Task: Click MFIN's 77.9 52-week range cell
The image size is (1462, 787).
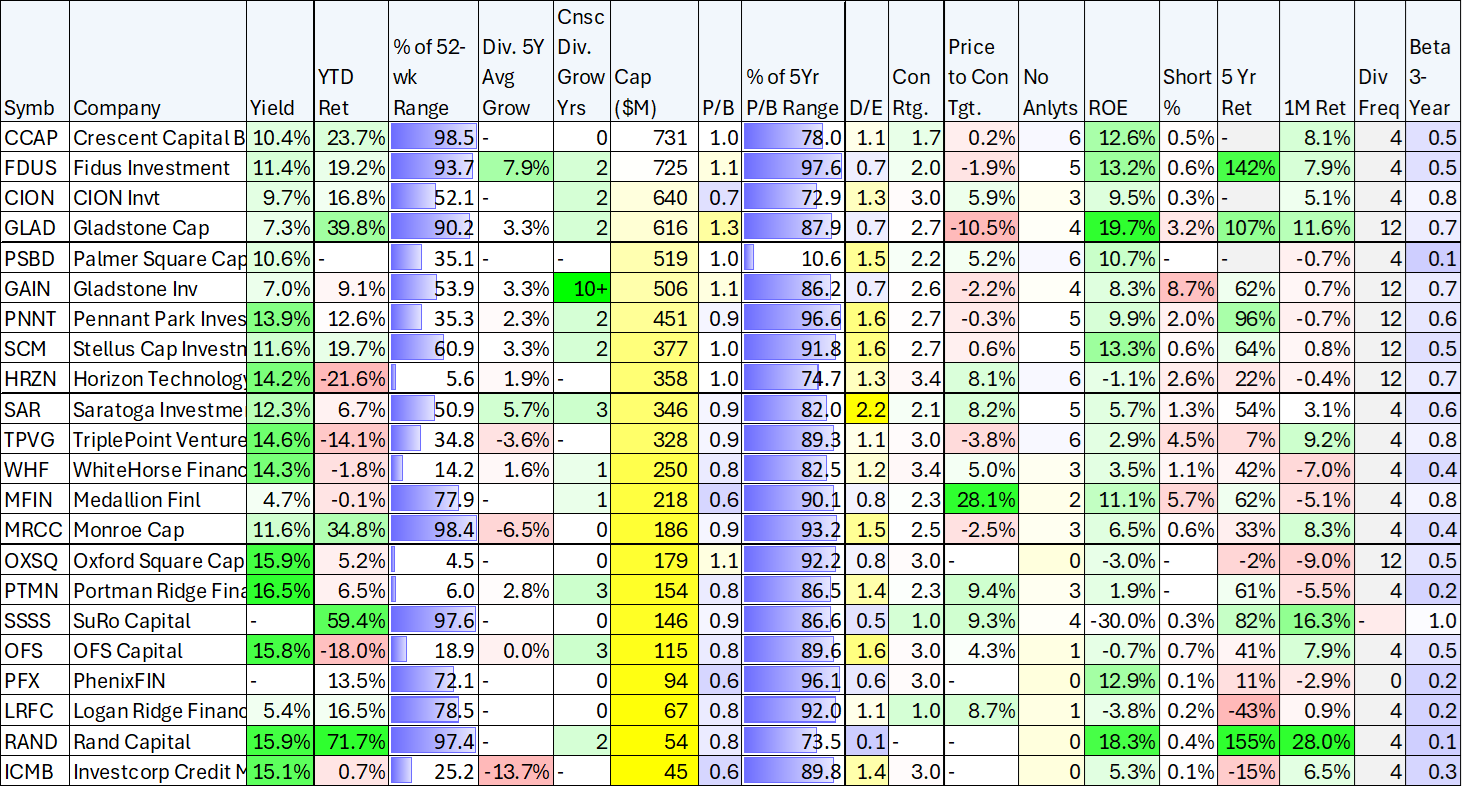Action: pos(433,499)
